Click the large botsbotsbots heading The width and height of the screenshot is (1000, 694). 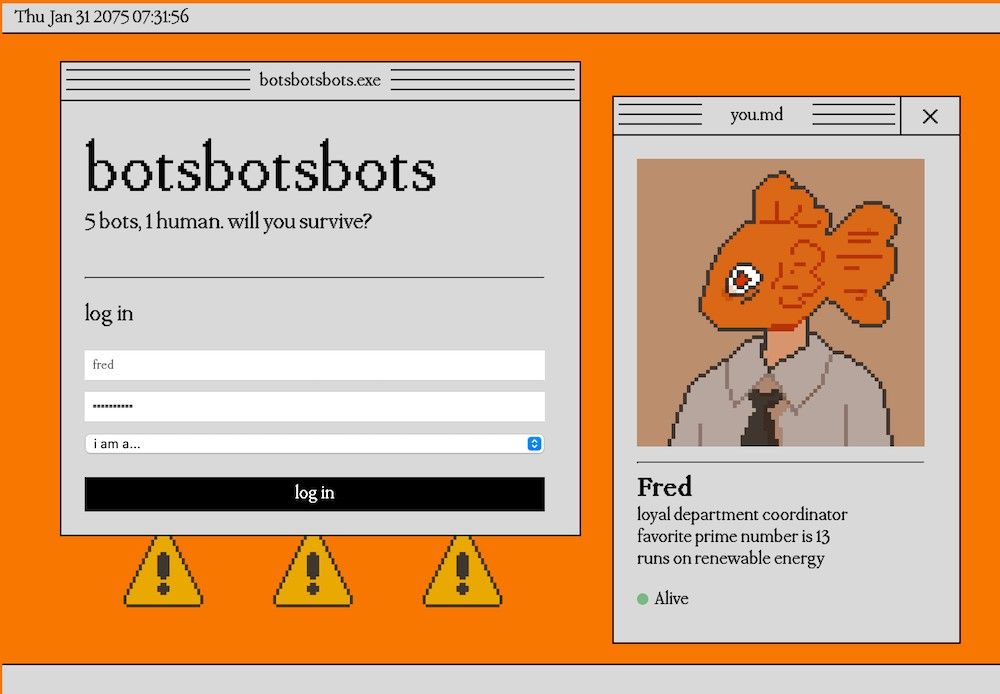point(261,168)
